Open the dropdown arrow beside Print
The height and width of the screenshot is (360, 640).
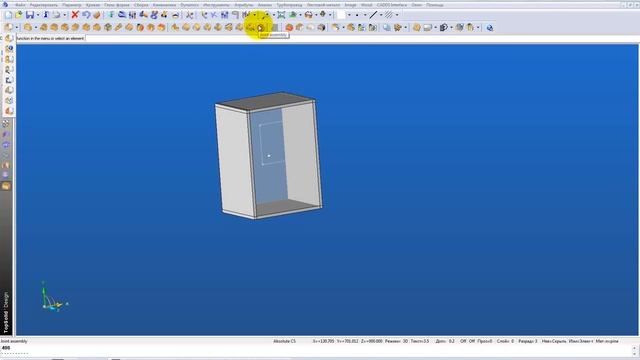(64, 15)
